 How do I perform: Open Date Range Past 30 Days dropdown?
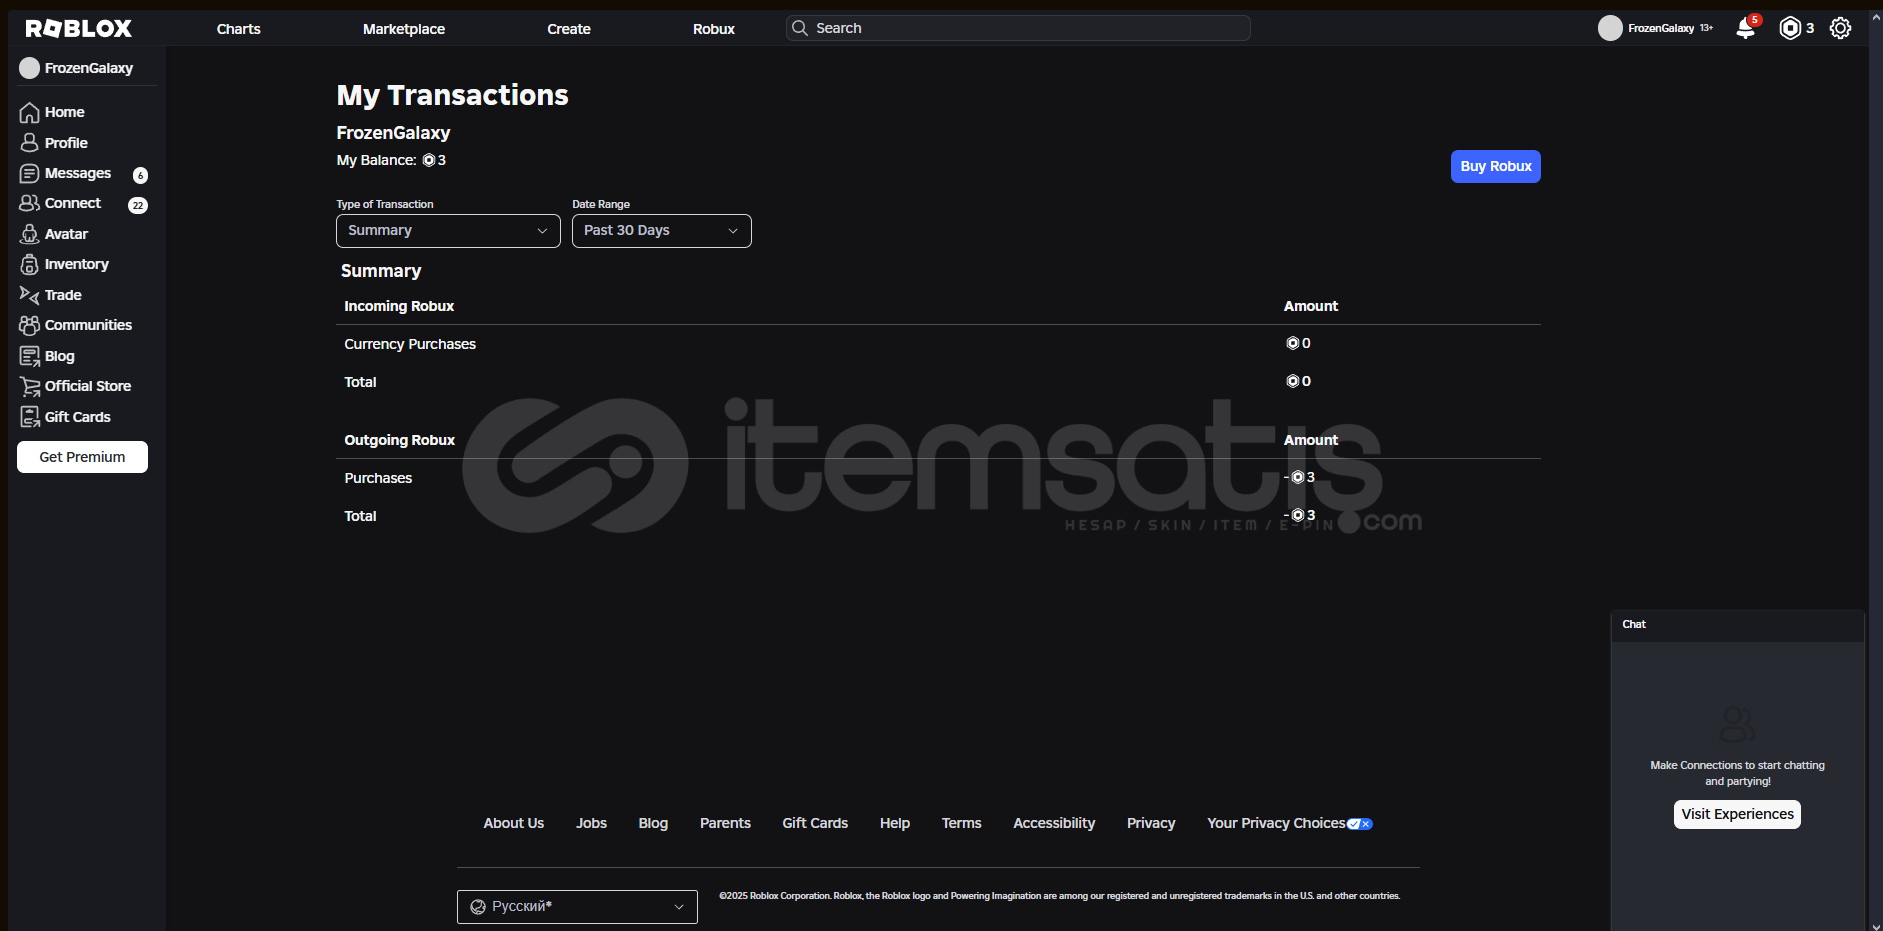point(662,231)
